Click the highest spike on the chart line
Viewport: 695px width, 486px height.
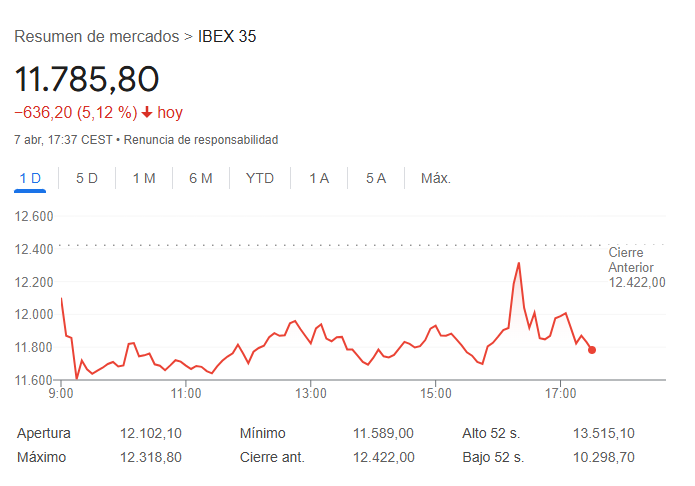tap(519, 263)
